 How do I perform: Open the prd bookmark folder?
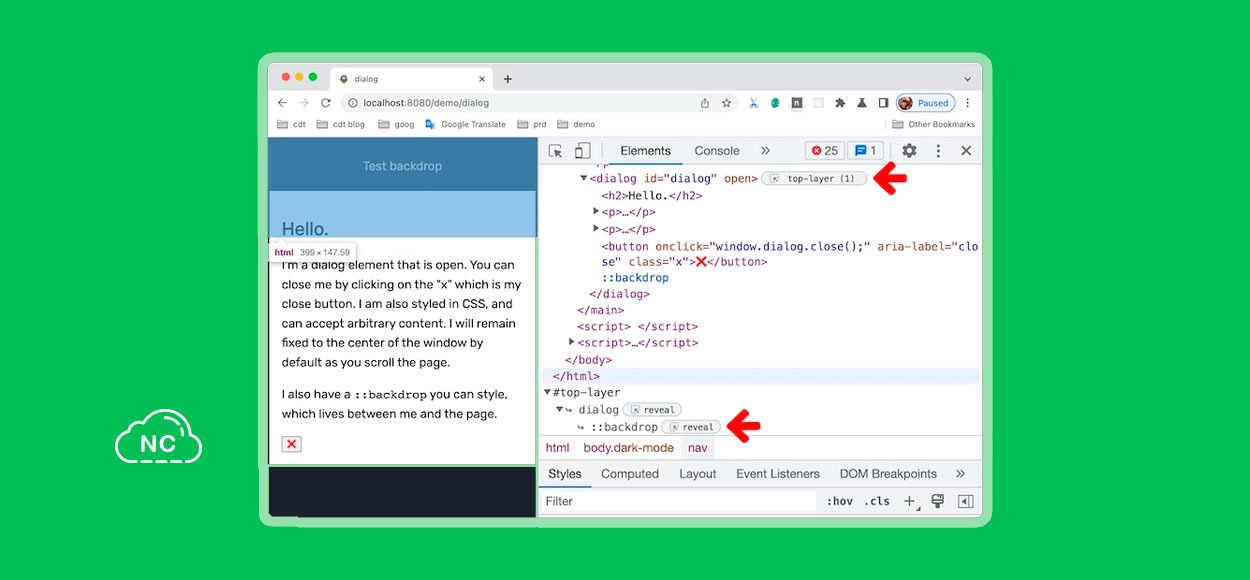[x=532, y=125]
